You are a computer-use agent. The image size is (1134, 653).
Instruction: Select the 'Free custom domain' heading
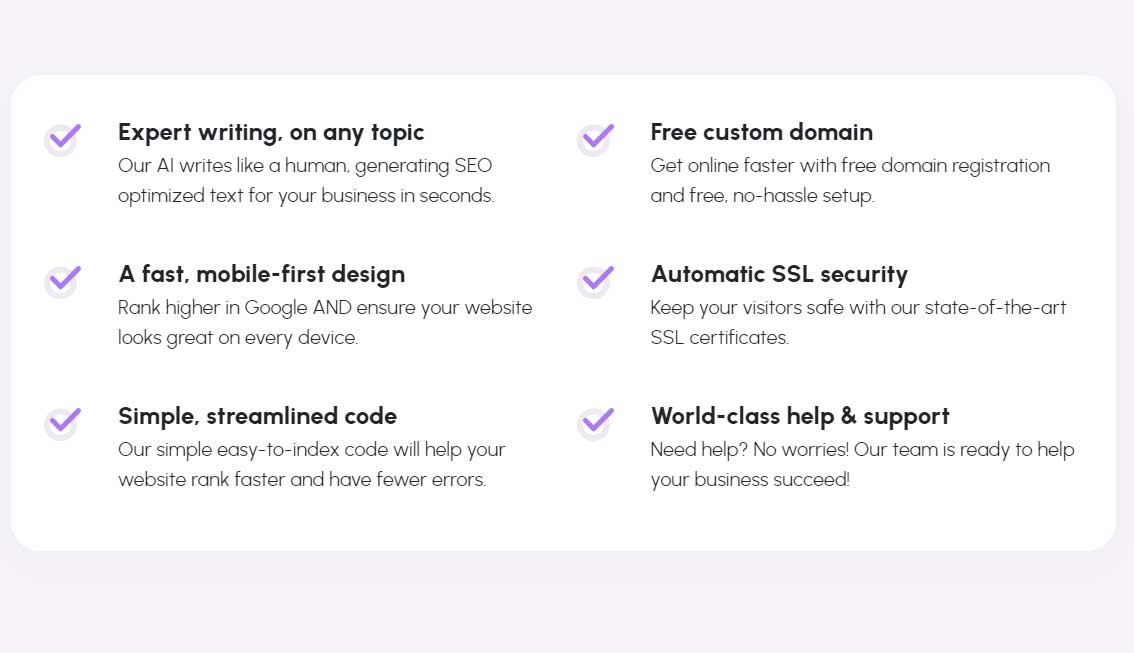(x=762, y=132)
